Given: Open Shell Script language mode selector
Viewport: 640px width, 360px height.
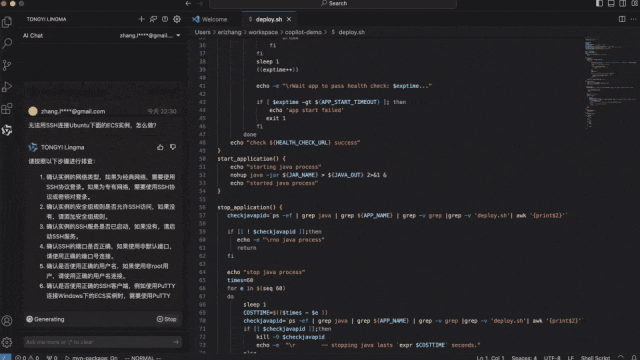Looking at the screenshot, I should point(596,358).
